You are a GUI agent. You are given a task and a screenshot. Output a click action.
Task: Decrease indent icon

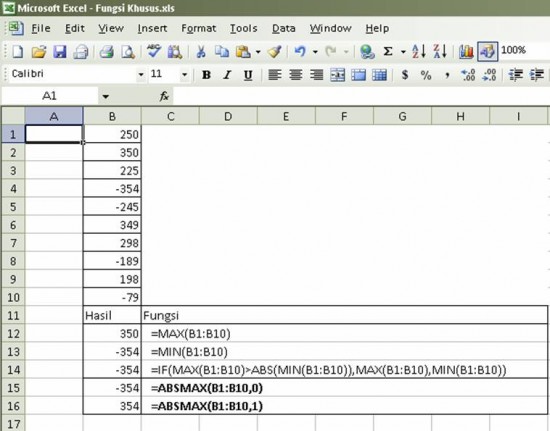coord(515,75)
